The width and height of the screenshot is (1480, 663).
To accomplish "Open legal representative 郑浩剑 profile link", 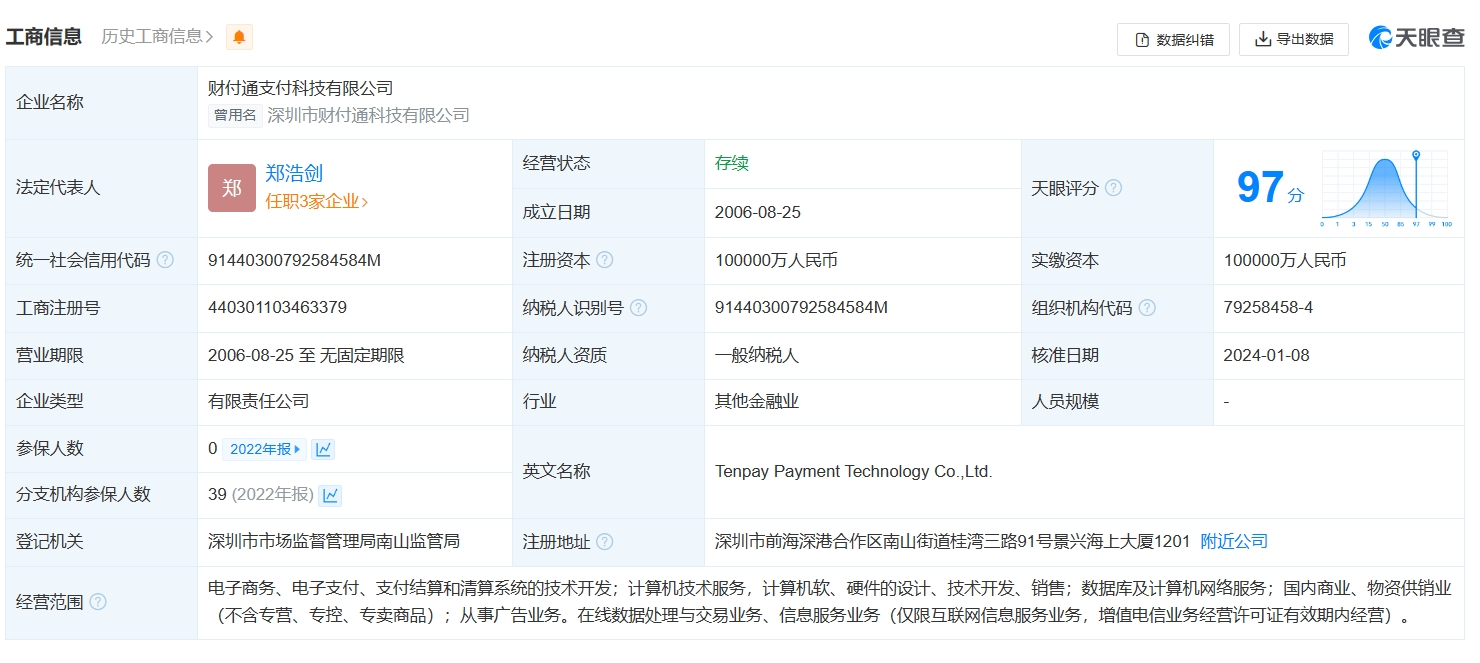I will (294, 173).
